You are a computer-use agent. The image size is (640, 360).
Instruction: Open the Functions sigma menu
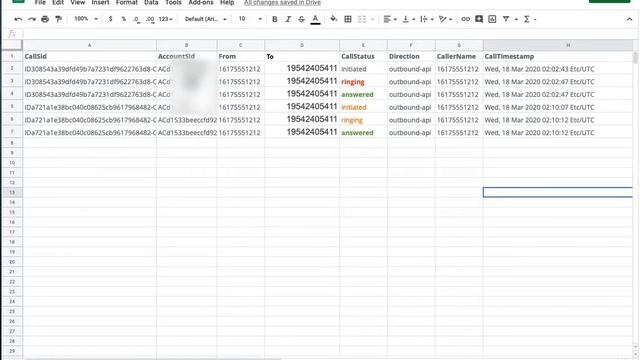(527, 19)
